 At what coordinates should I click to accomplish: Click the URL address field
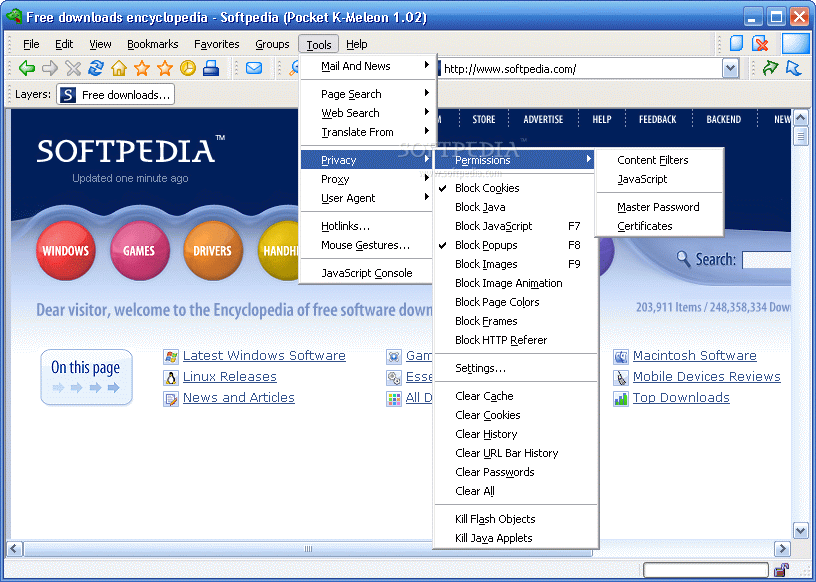click(580, 69)
